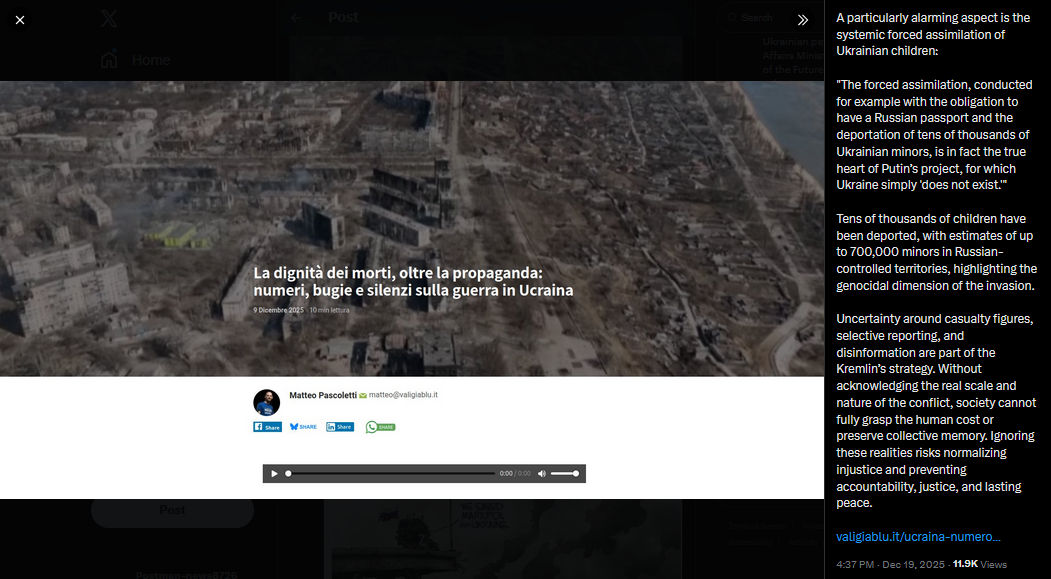Click the dimmed Search field
The height and width of the screenshot is (579, 1051).
pos(771,18)
